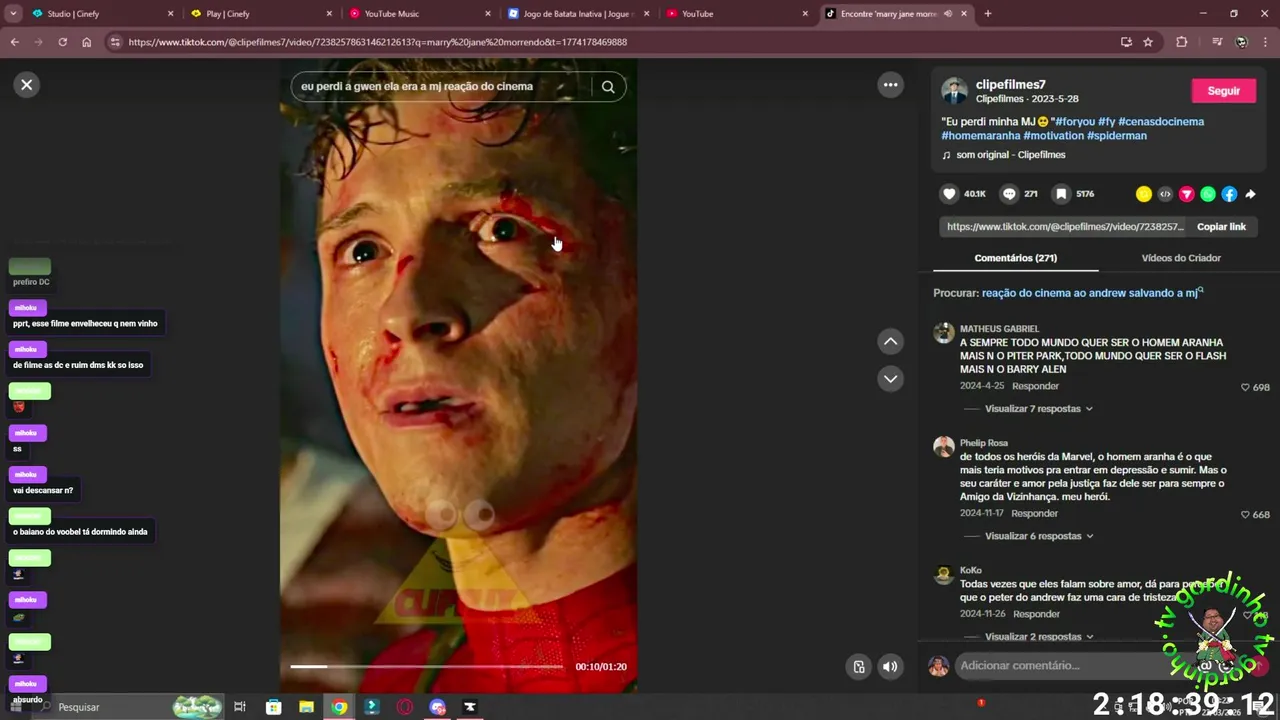1280x720 pixels.
Task: Open File Explorer from taskbar
Action: 307,707
